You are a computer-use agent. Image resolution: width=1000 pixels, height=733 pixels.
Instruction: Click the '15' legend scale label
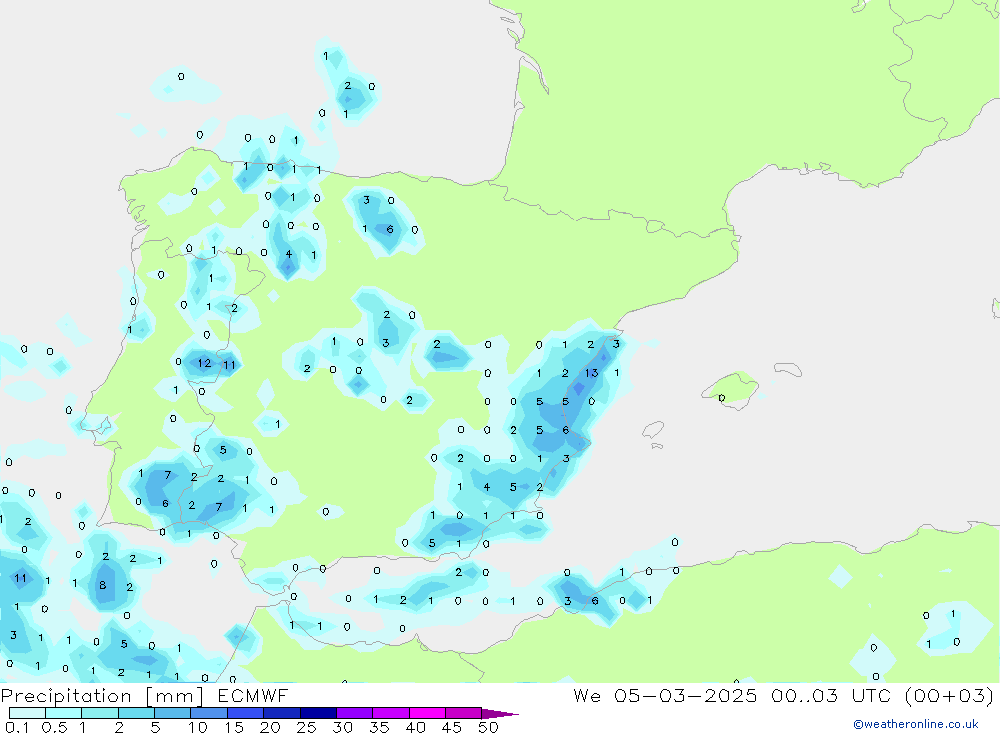(234, 727)
